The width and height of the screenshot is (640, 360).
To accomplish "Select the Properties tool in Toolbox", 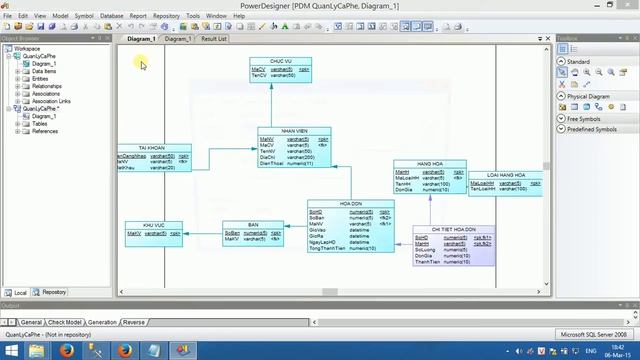I will point(623,72).
